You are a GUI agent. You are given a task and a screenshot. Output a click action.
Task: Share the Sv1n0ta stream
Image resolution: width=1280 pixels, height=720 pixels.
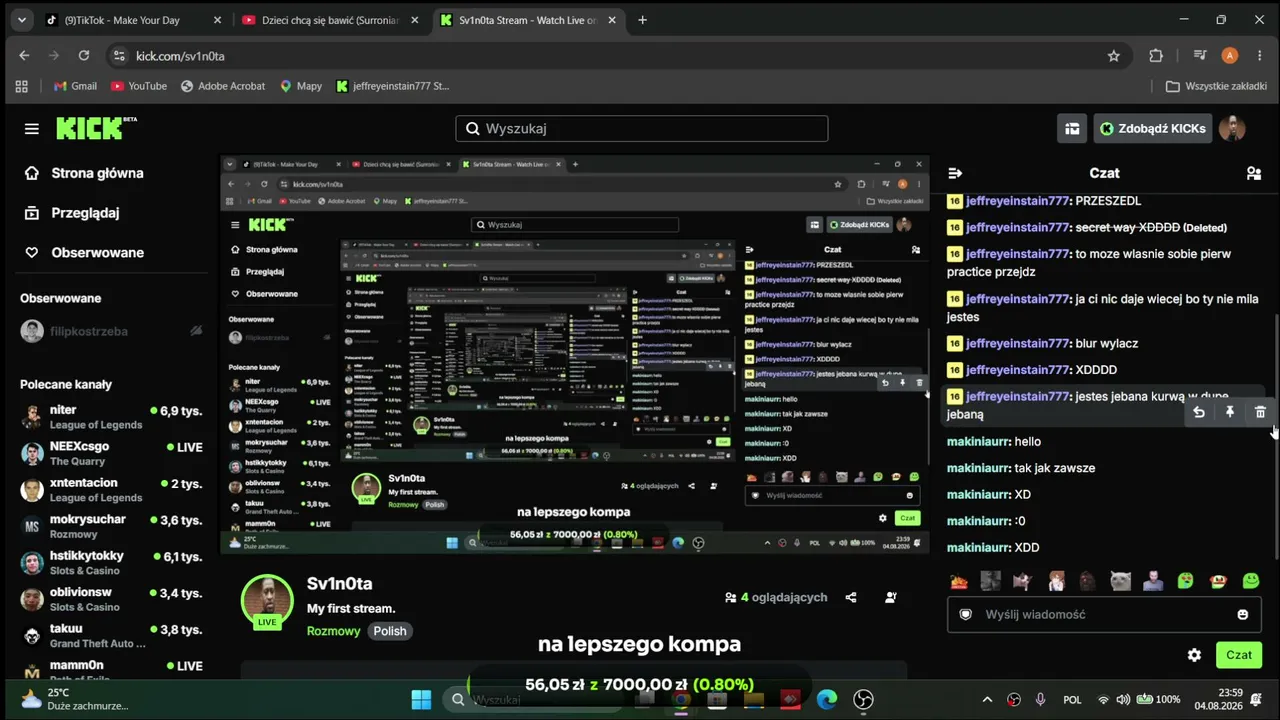pos(851,597)
